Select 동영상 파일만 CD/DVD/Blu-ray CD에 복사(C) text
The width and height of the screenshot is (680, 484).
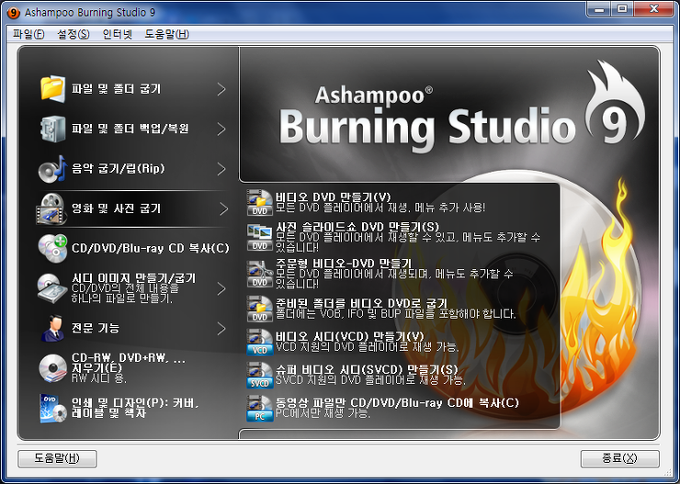397,403
